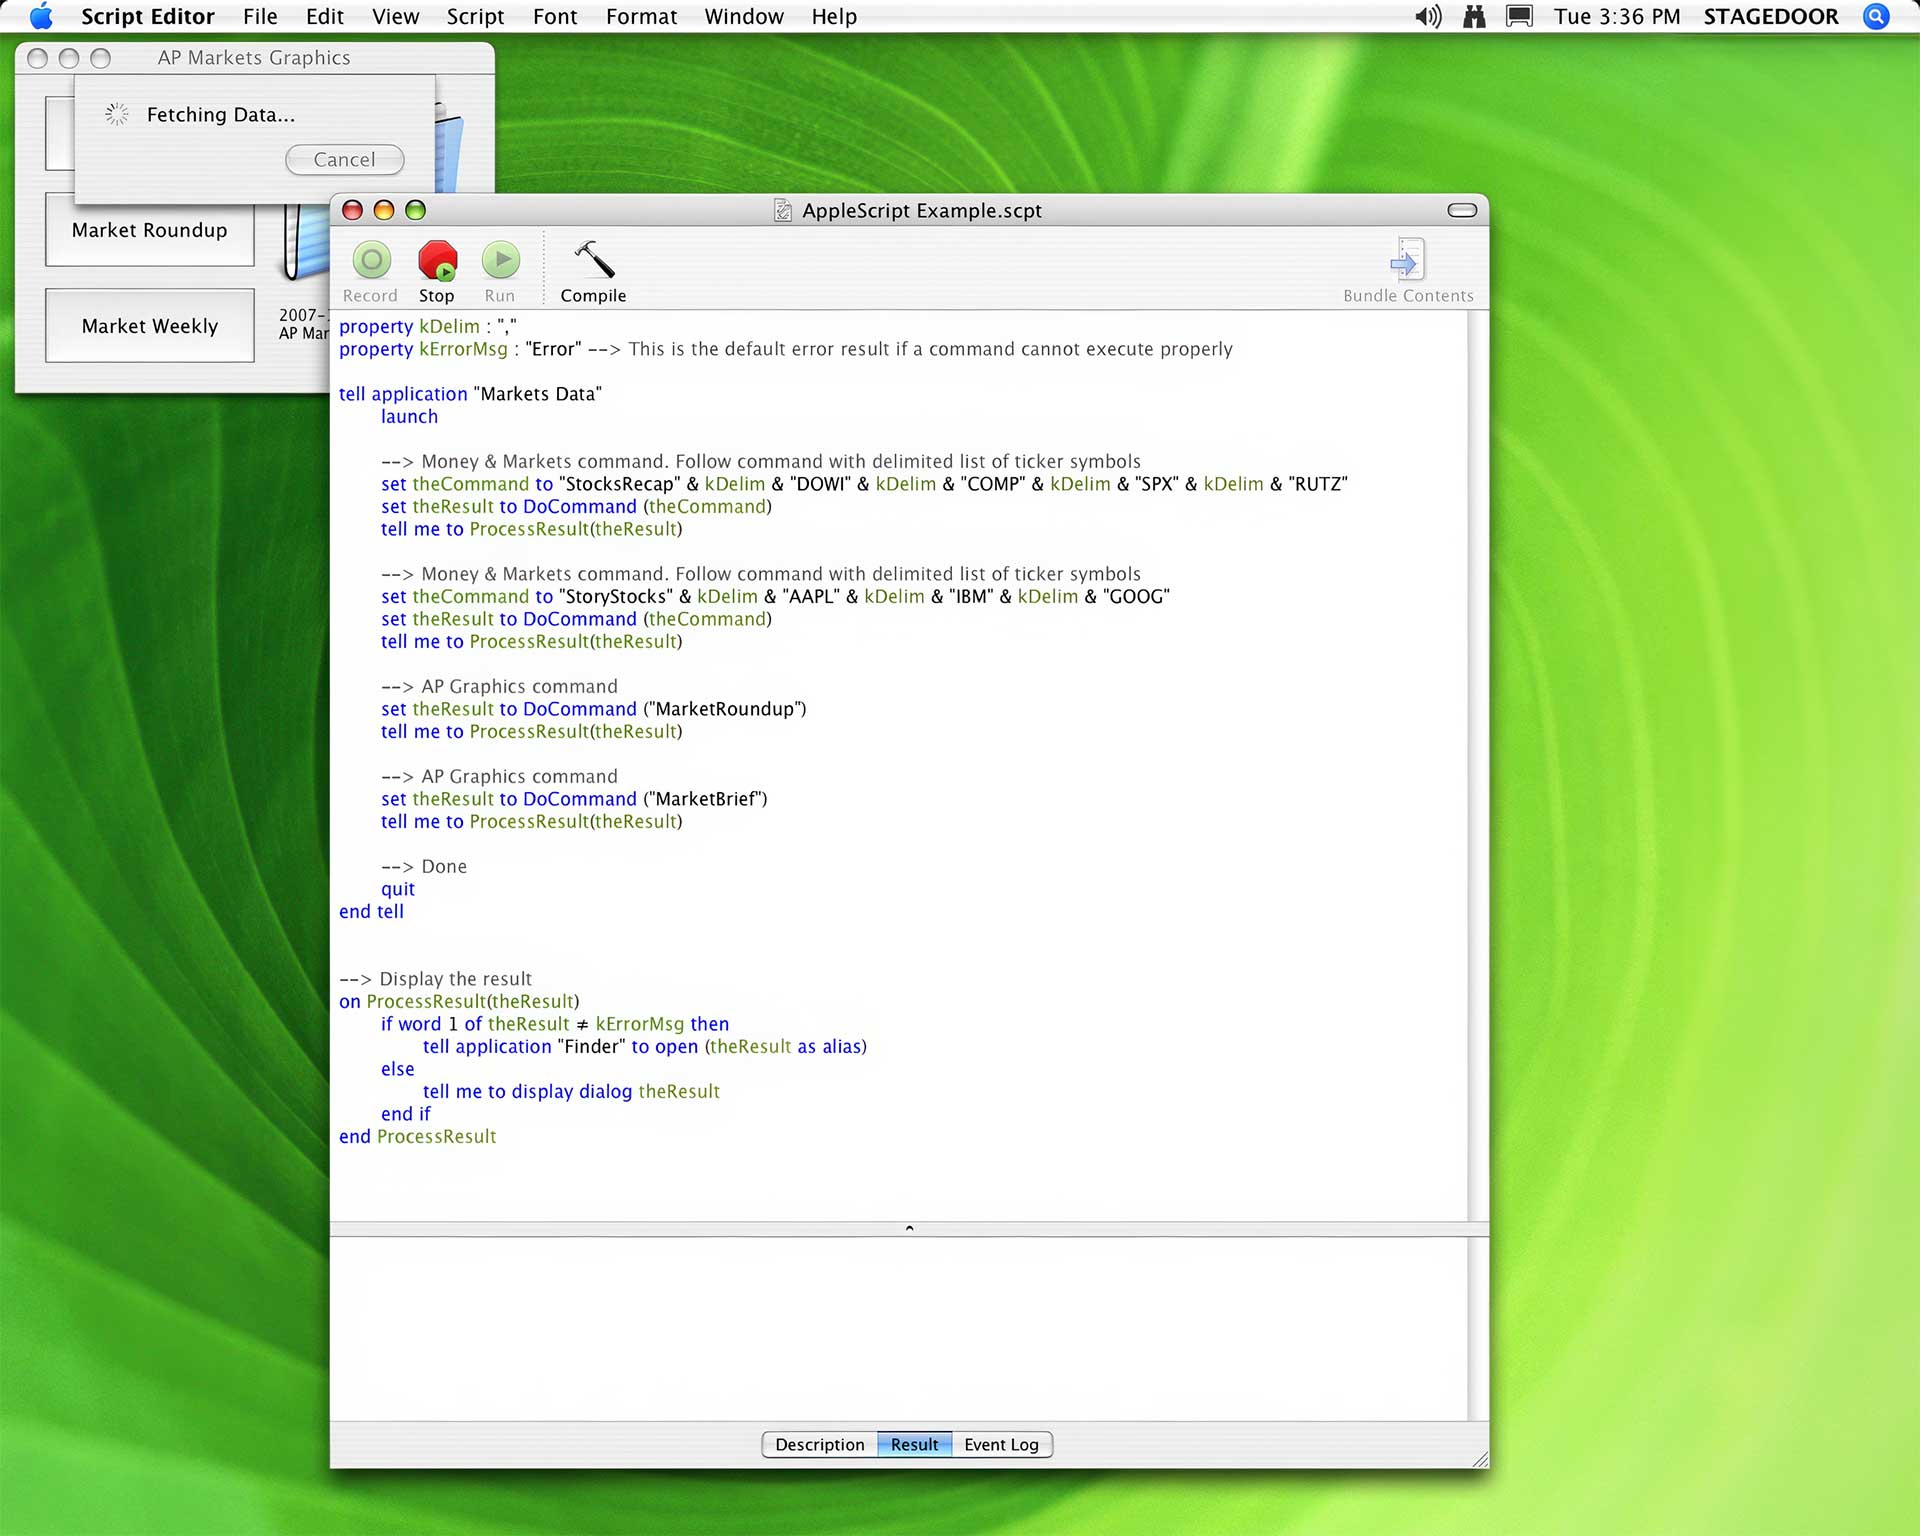
Task: Click the "on ProcessResult(theResult)" handler line
Action: pyautogui.click(x=459, y=1001)
